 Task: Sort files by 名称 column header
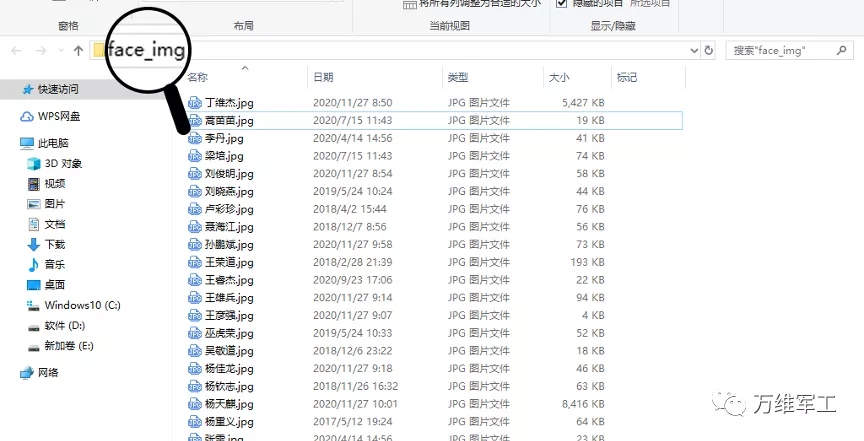coord(198,77)
